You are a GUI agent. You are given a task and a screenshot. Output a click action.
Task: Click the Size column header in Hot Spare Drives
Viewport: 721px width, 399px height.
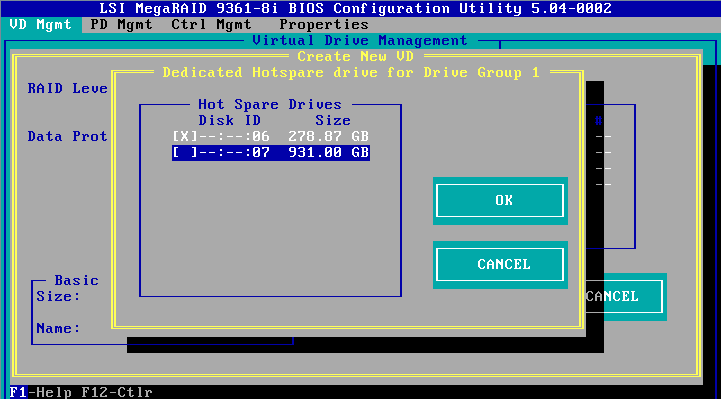point(333,120)
